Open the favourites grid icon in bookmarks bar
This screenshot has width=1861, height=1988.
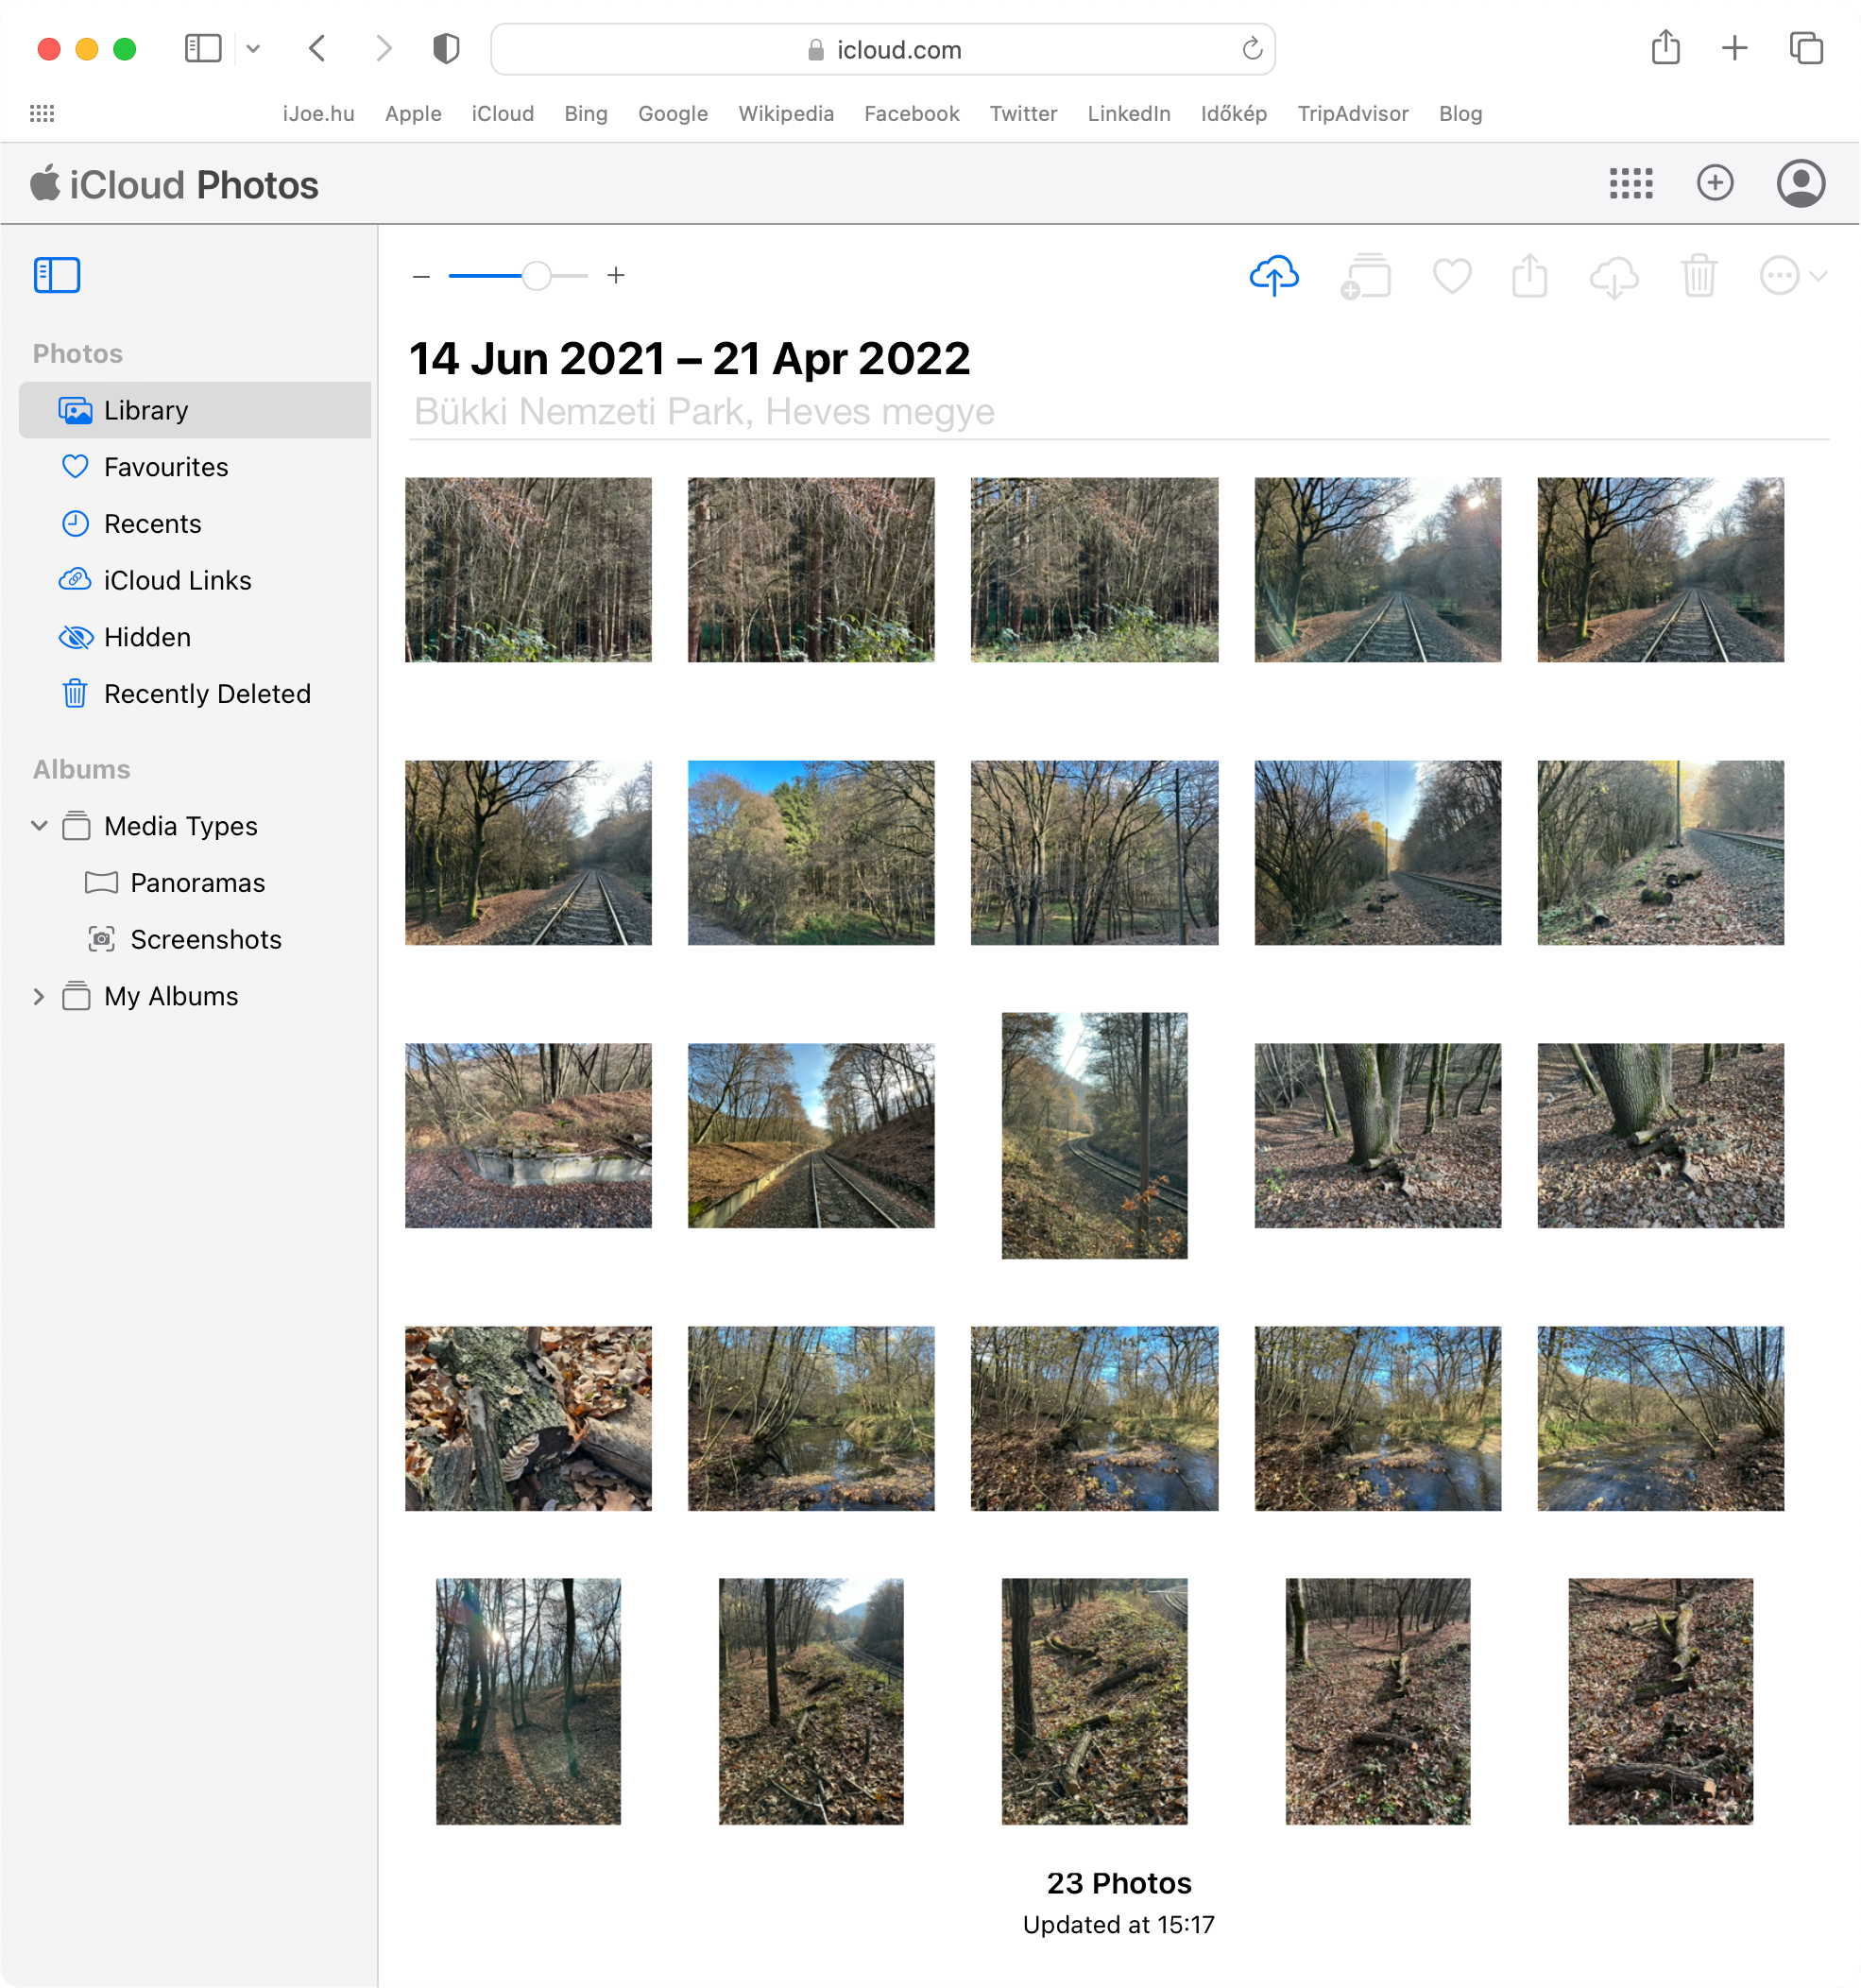(42, 114)
